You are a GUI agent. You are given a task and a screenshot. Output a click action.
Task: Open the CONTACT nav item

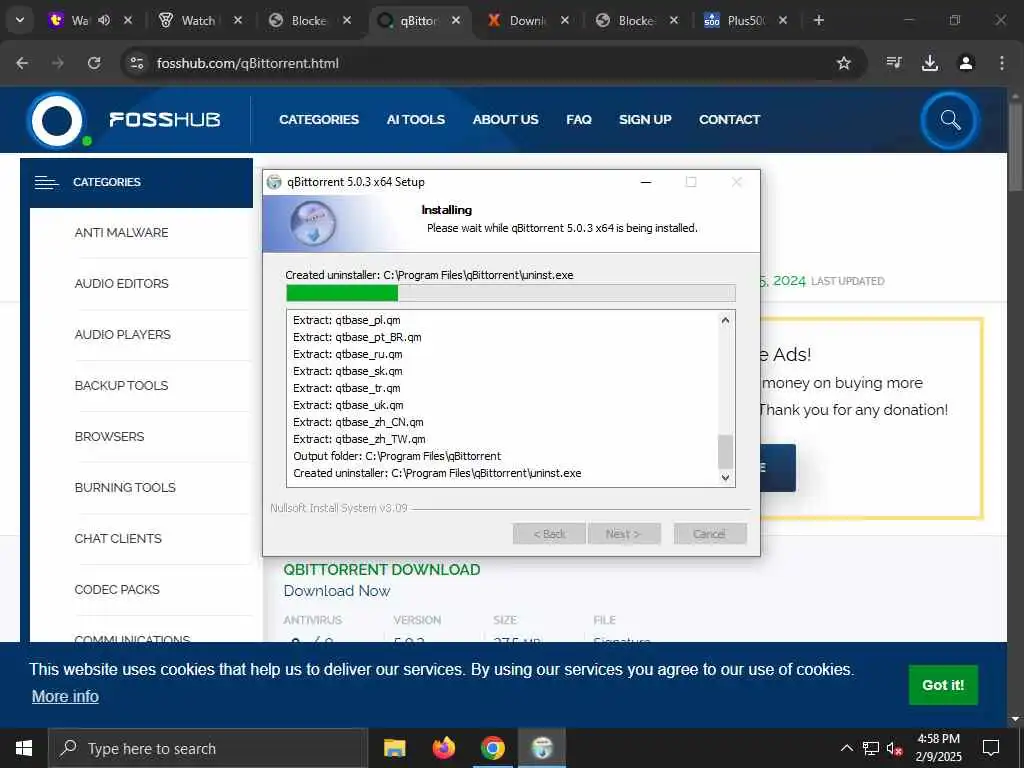(x=729, y=120)
